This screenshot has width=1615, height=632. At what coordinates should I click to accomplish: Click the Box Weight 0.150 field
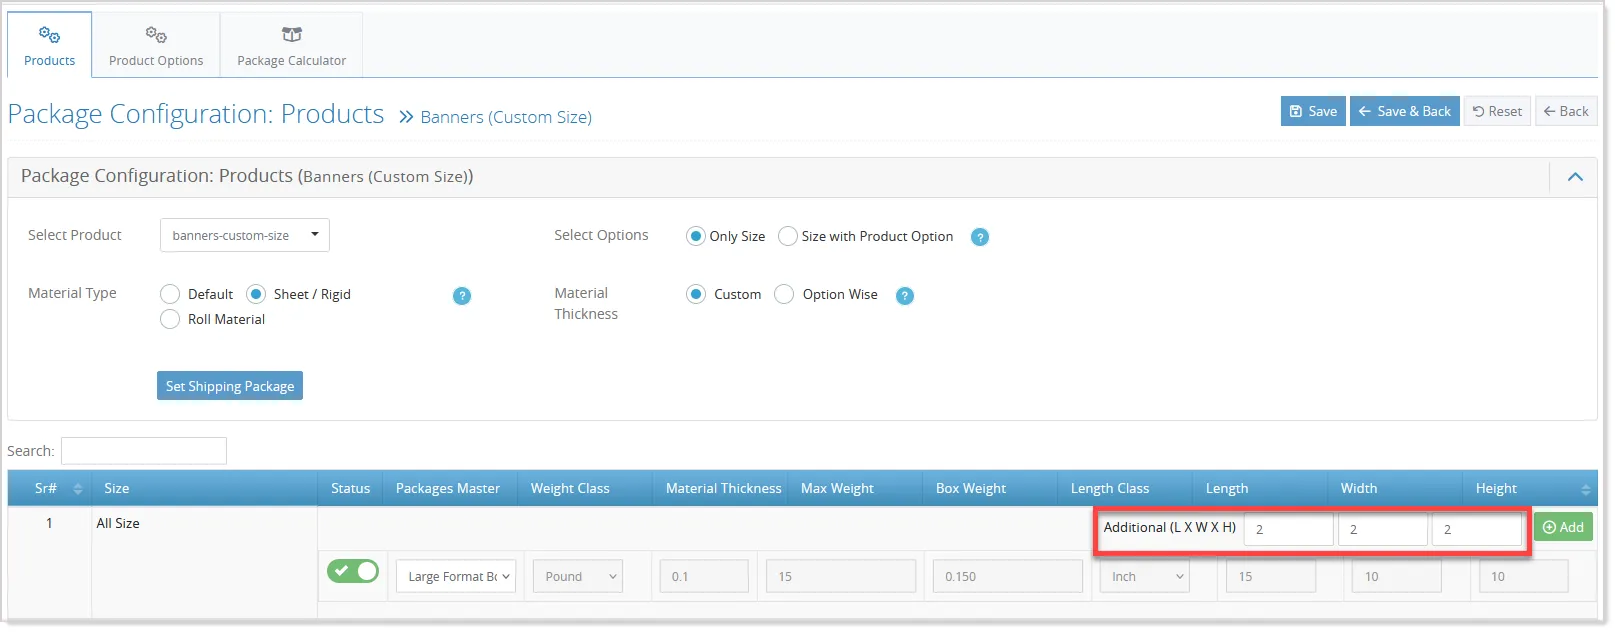pyautogui.click(x=1008, y=576)
